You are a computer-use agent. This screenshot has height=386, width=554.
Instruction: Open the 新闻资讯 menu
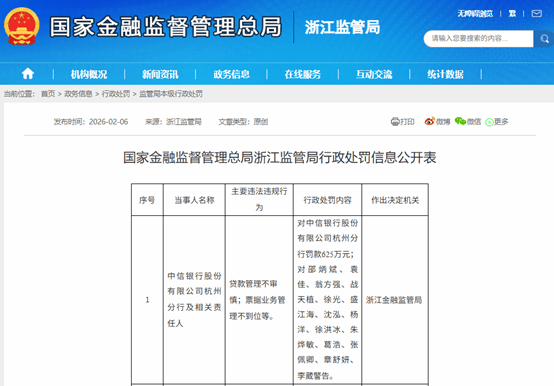(x=160, y=74)
